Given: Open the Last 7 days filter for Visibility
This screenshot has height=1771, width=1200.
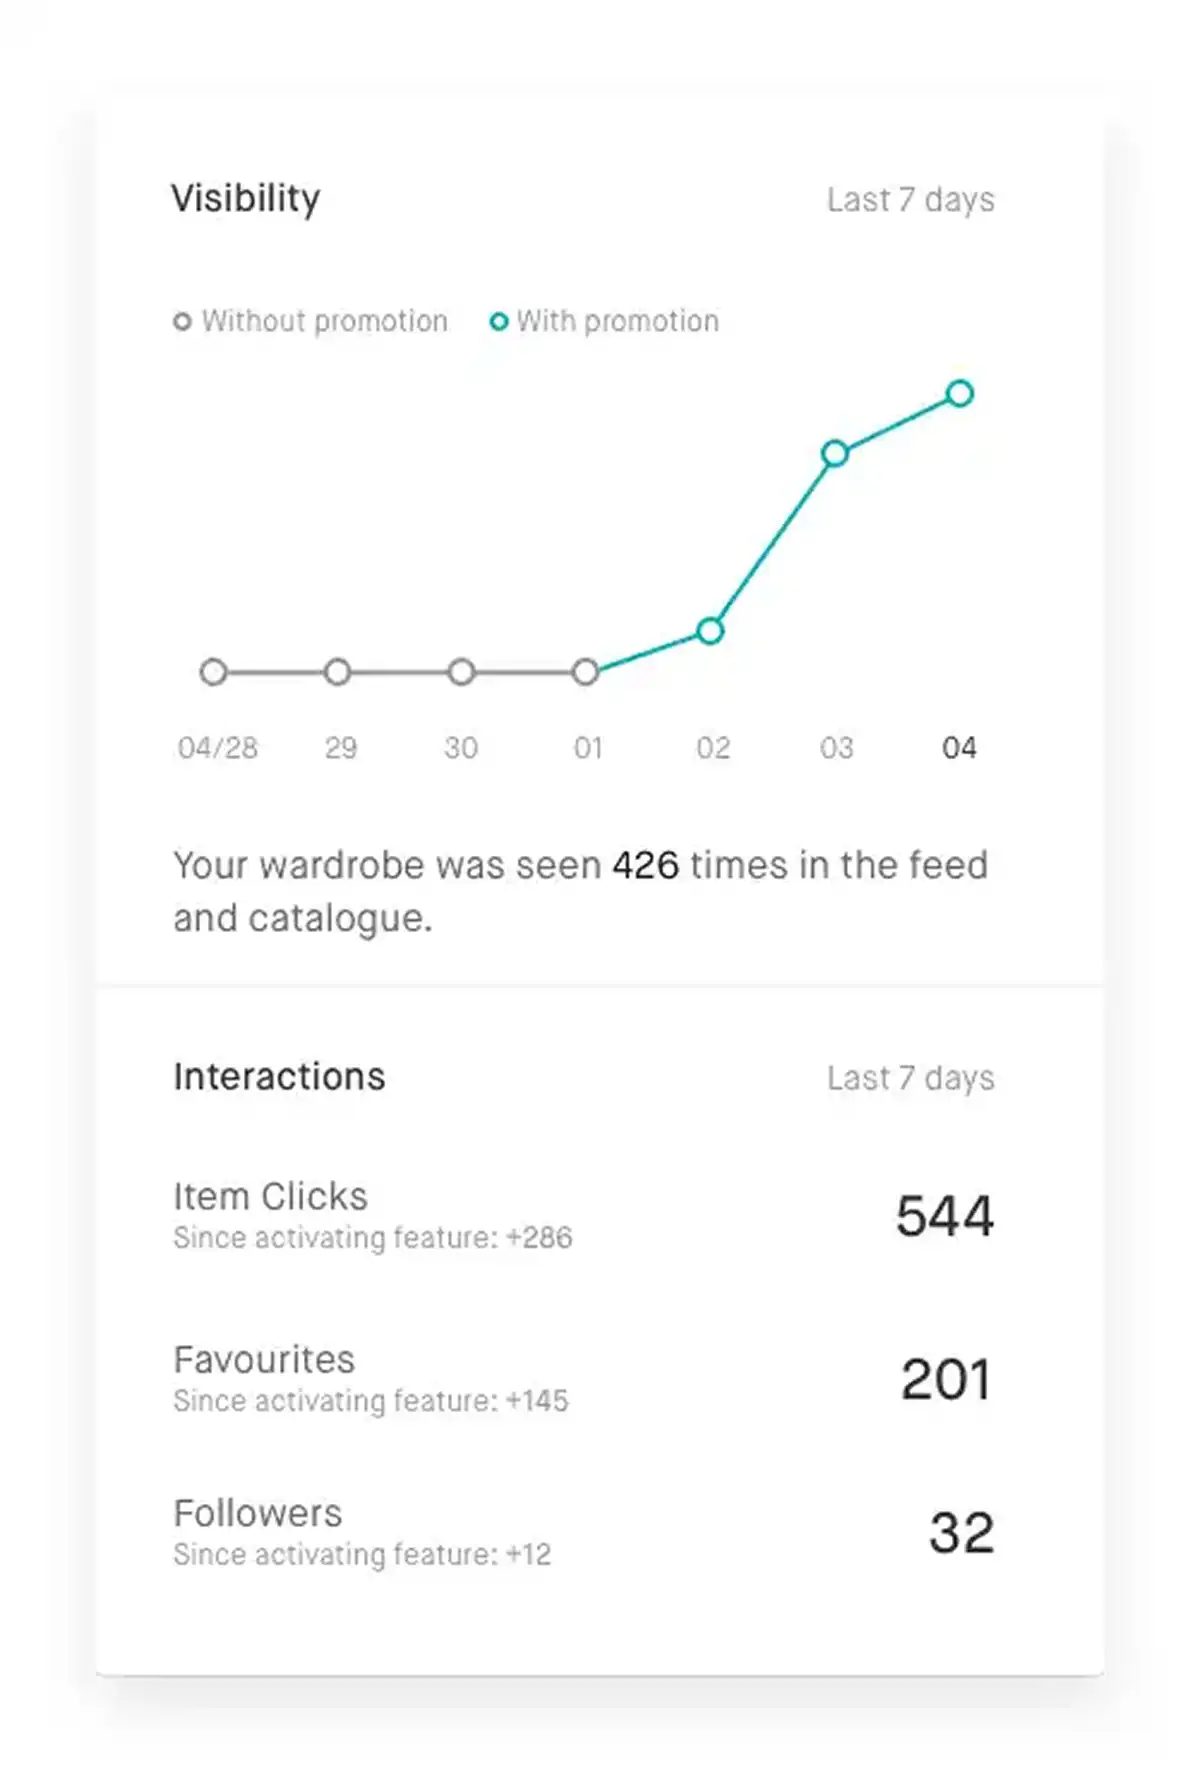Looking at the screenshot, I should pos(909,199).
